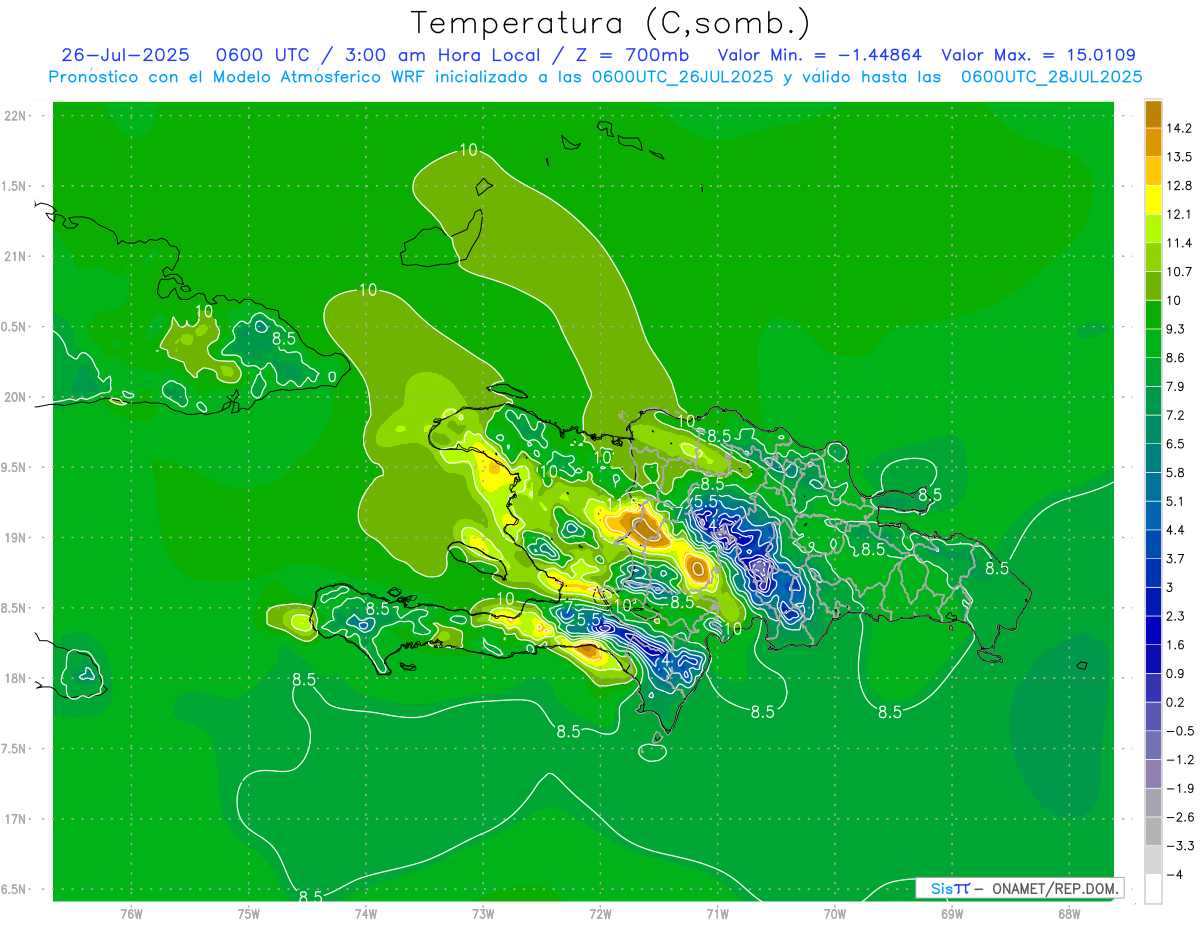1200x927 pixels.
Task: Click the "71W" longitude axis label
Action: tap(717, 914)
